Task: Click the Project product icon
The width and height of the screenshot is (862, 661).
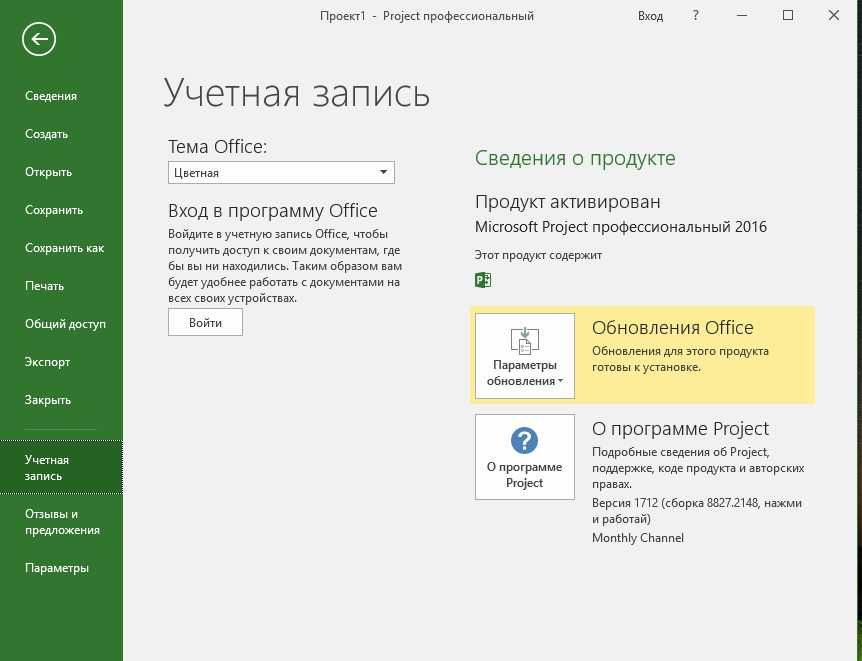Action: point(483,280)
